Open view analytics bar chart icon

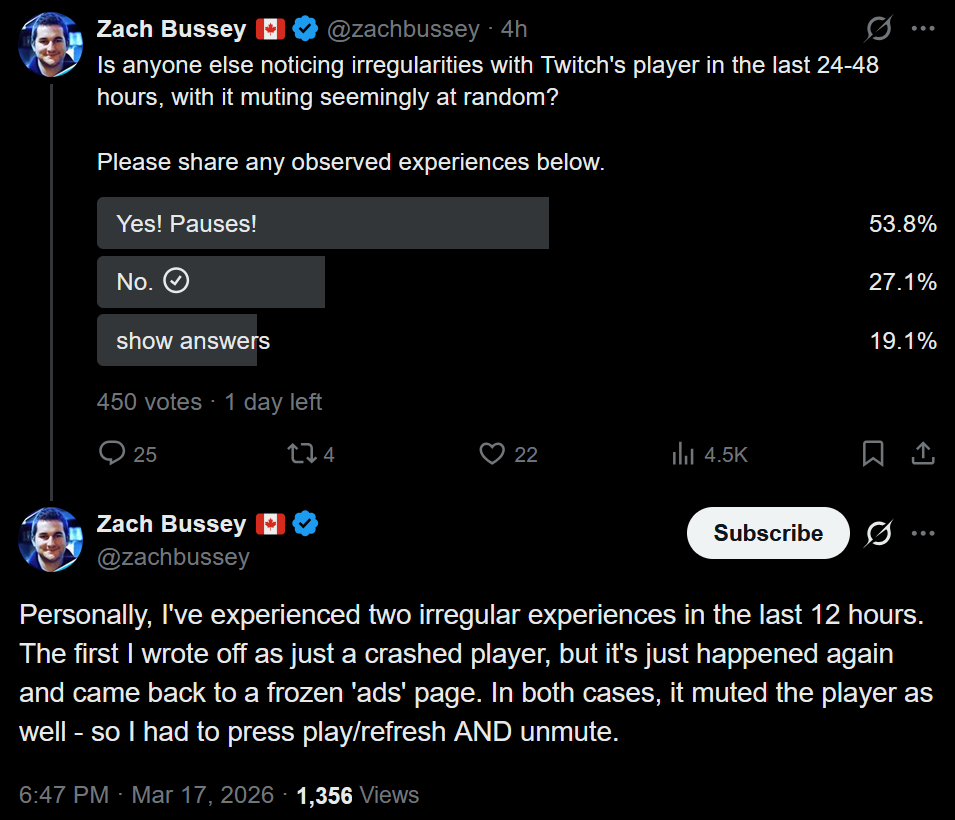(684, 454)
